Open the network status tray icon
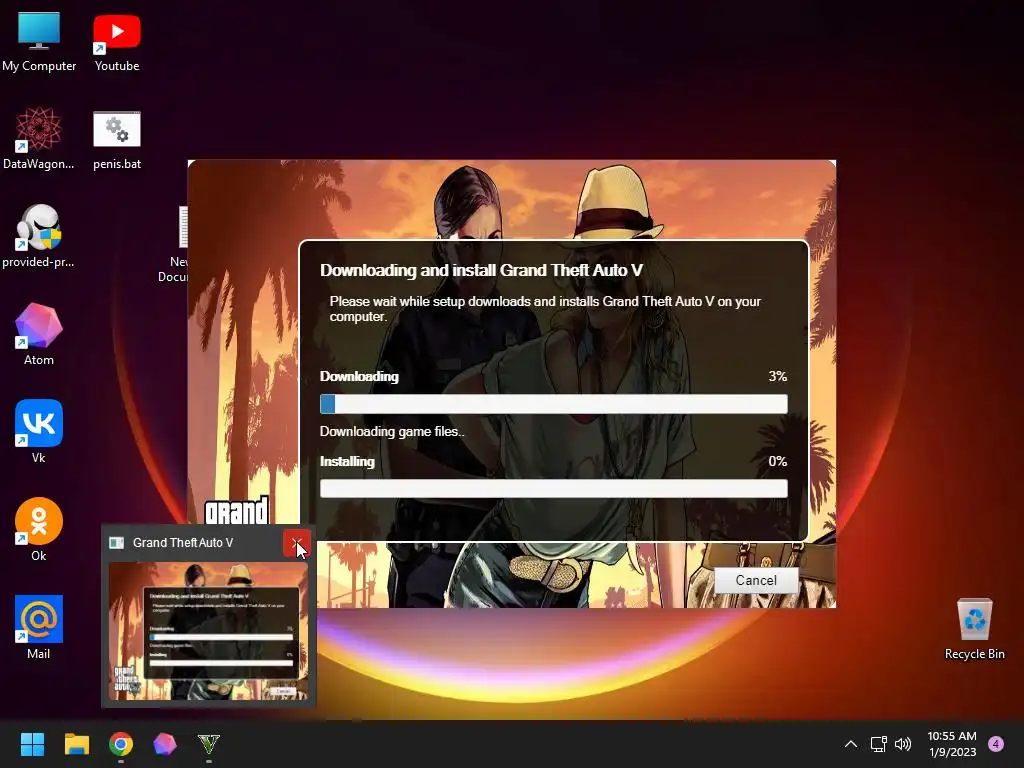Image resolution: width=1024 pixels, height=768 pixels. pos(878,744)
